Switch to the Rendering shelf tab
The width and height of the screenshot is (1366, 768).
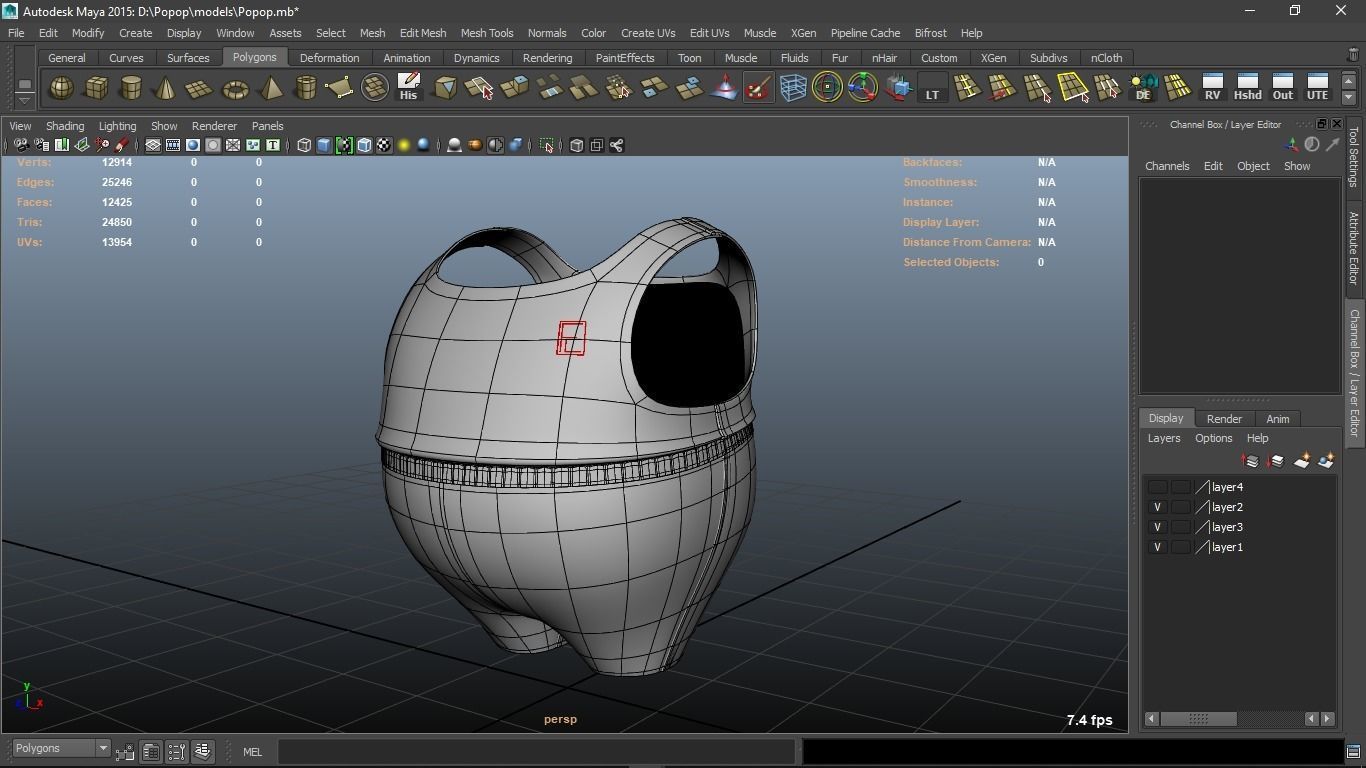click(x=548, y=58)
